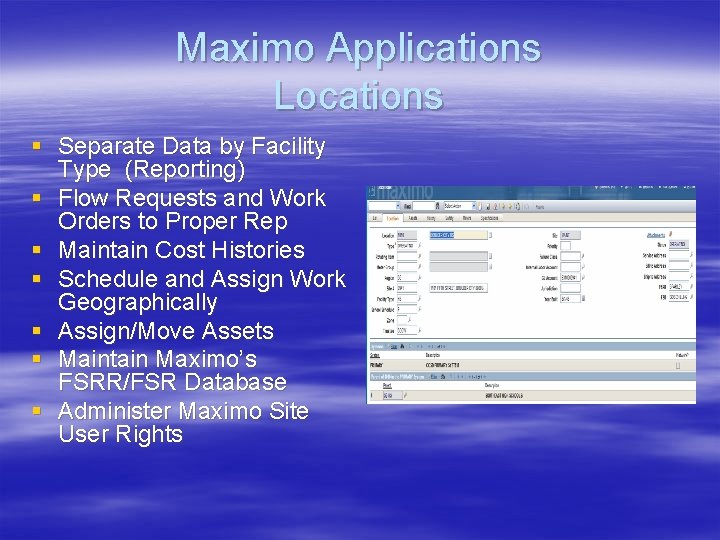The width and height of the screenshot is (720, 540).
Task: Click the highlighted location description field
Action: [x=458, y=235]
